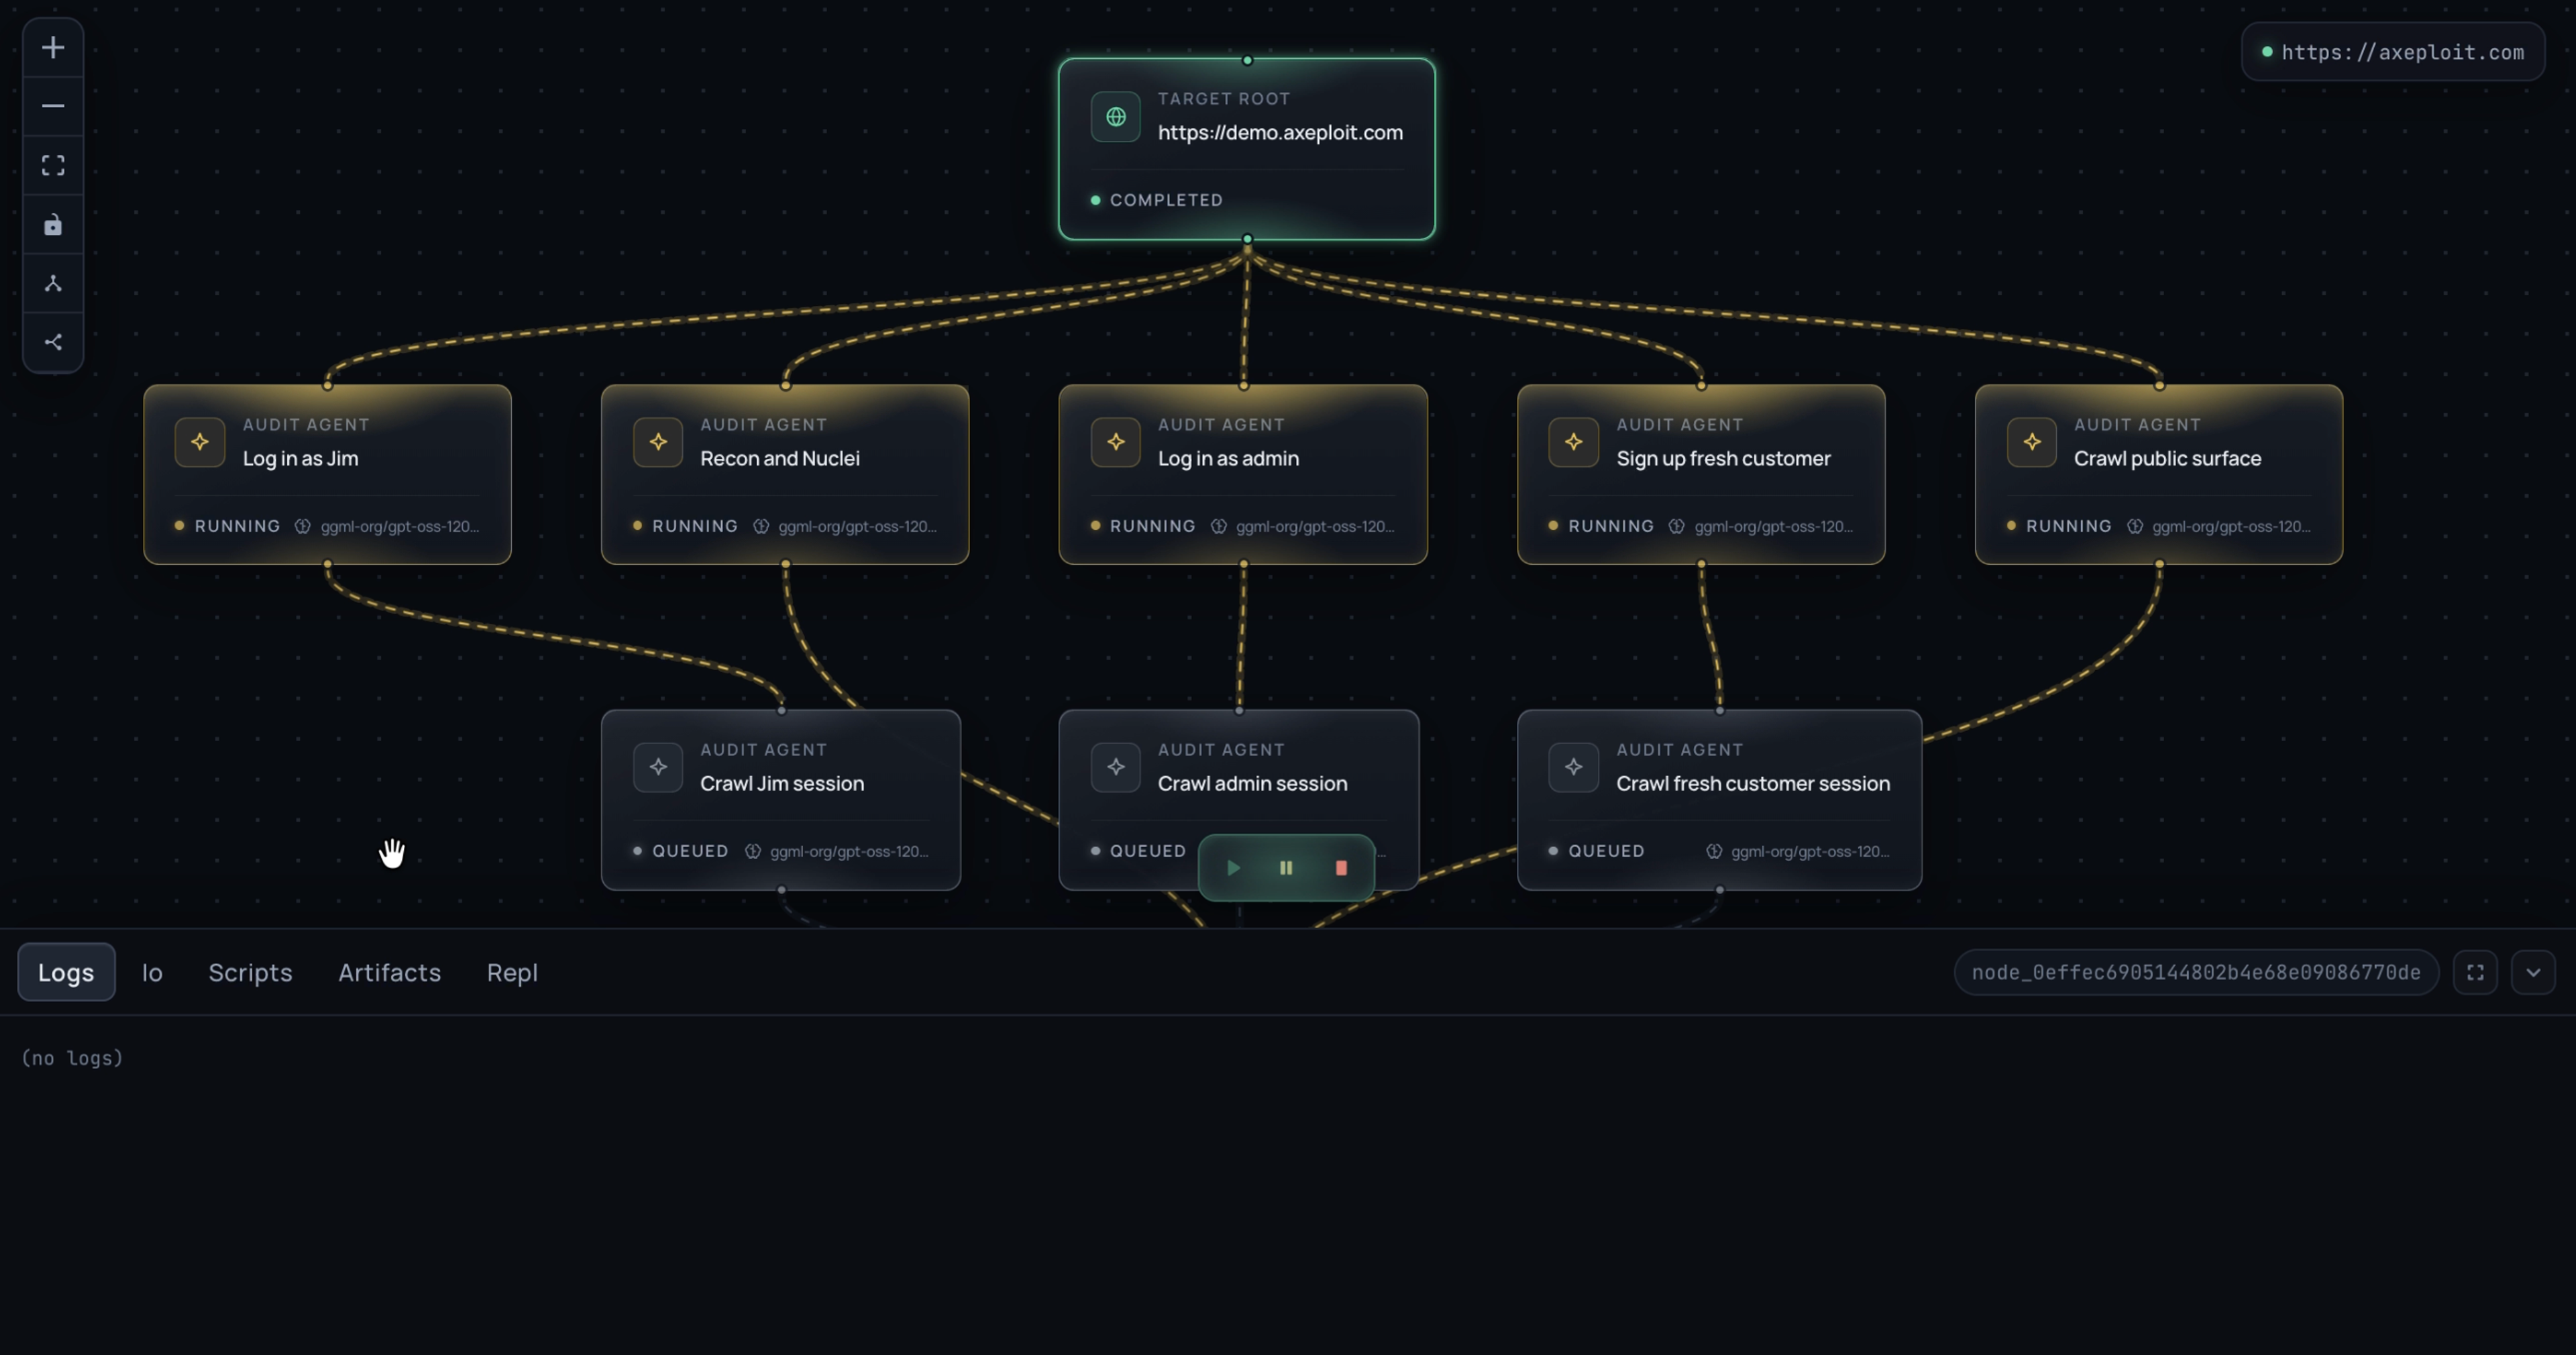Viewport: 2576px width, 1355px height.
Task: Click the Recon and Nuclei agent node
Action: tap(785, 474)
